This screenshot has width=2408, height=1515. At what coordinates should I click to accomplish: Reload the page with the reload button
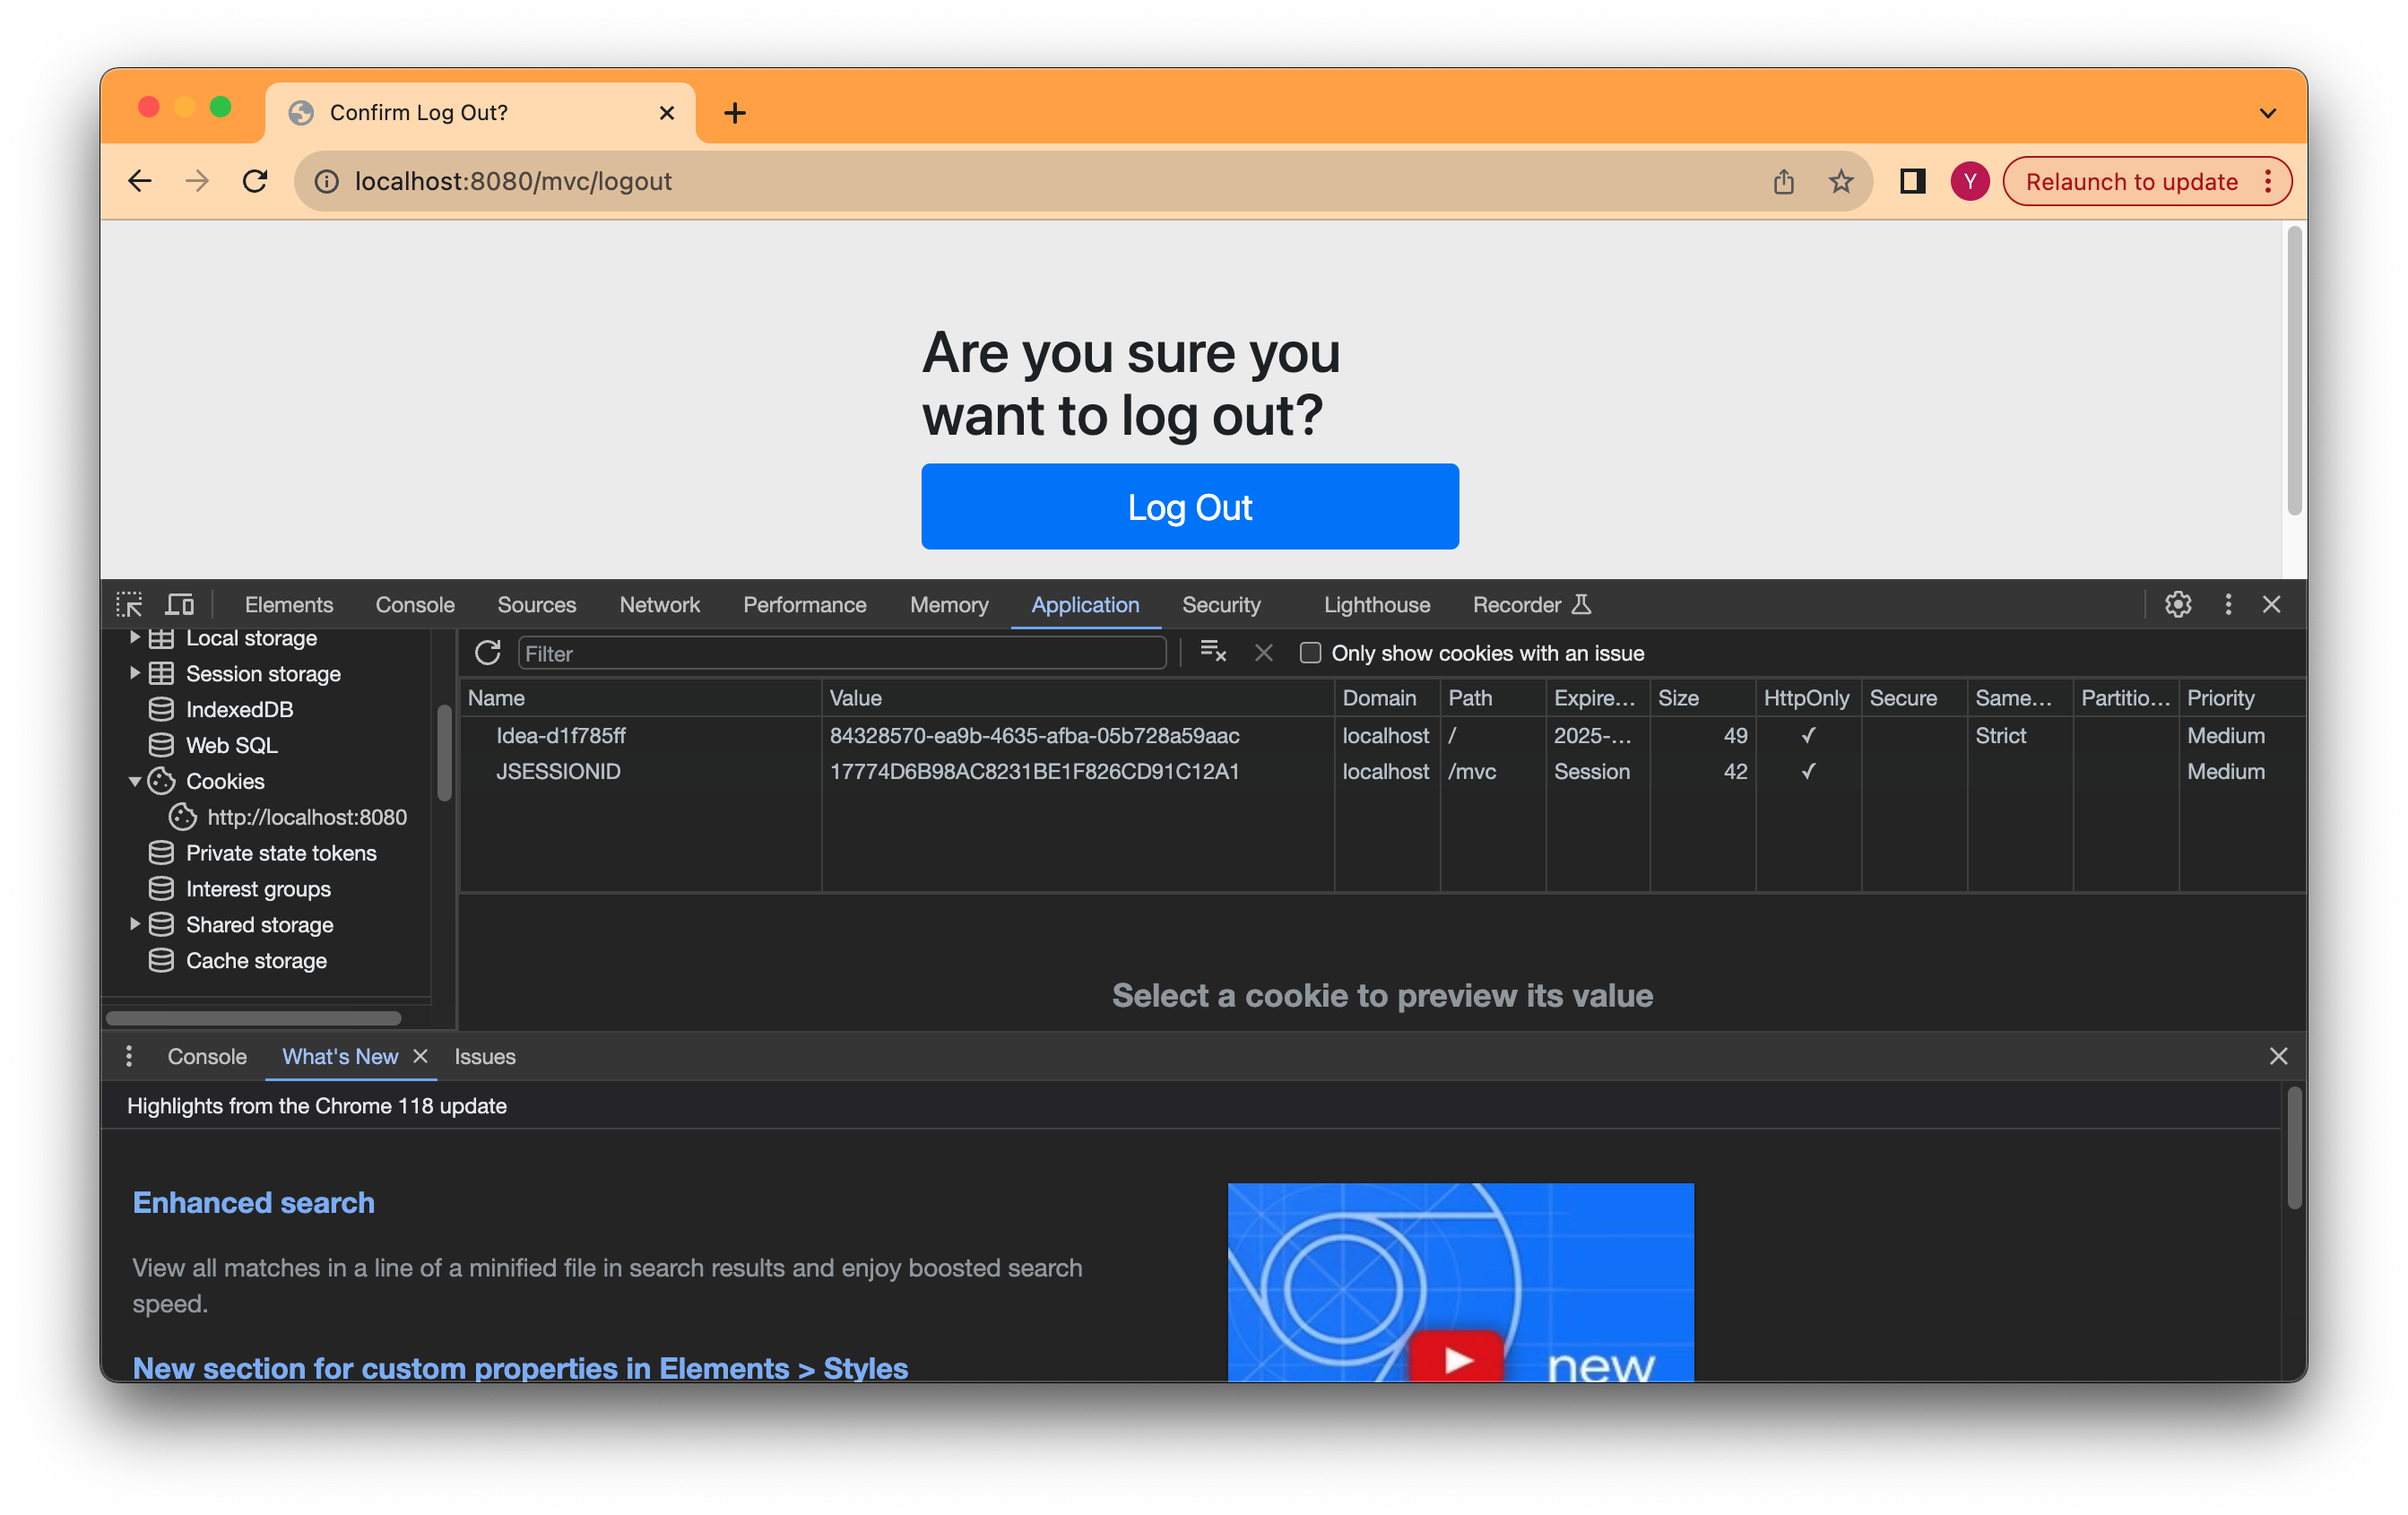click(x=255, y=181)
